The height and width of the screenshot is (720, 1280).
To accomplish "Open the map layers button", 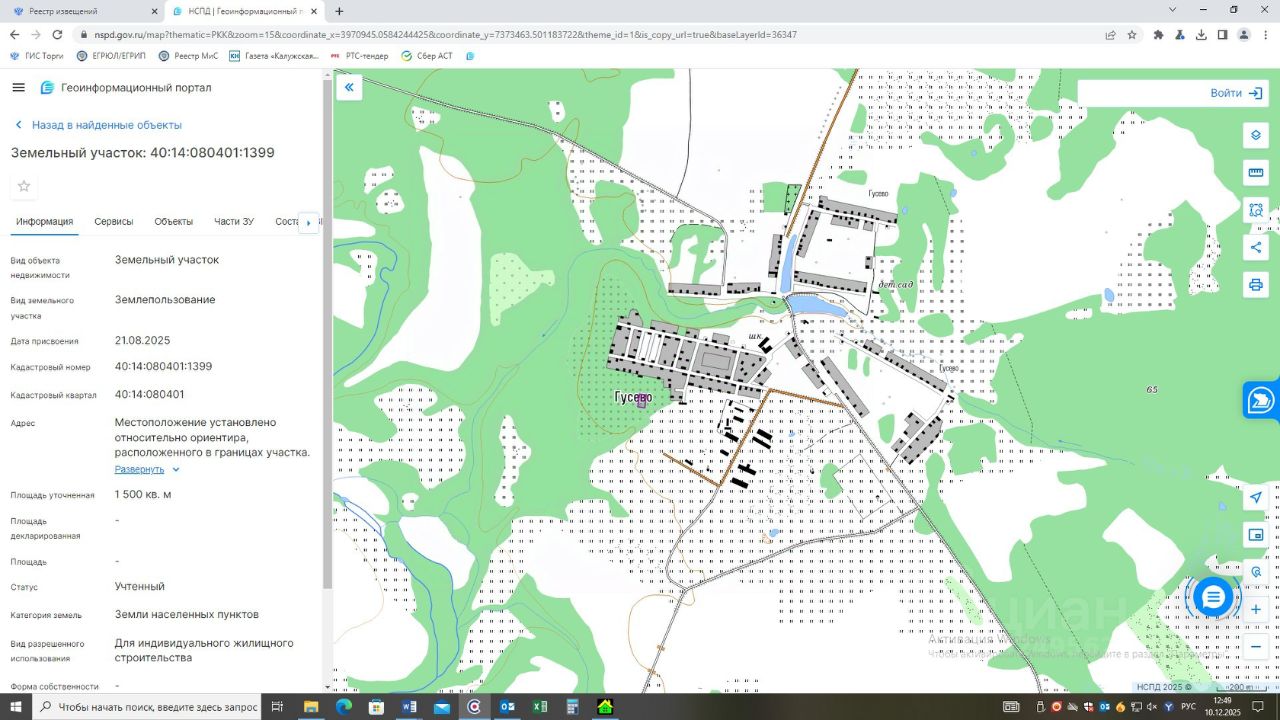I will pyautogui.click(x=1256, y=135).
